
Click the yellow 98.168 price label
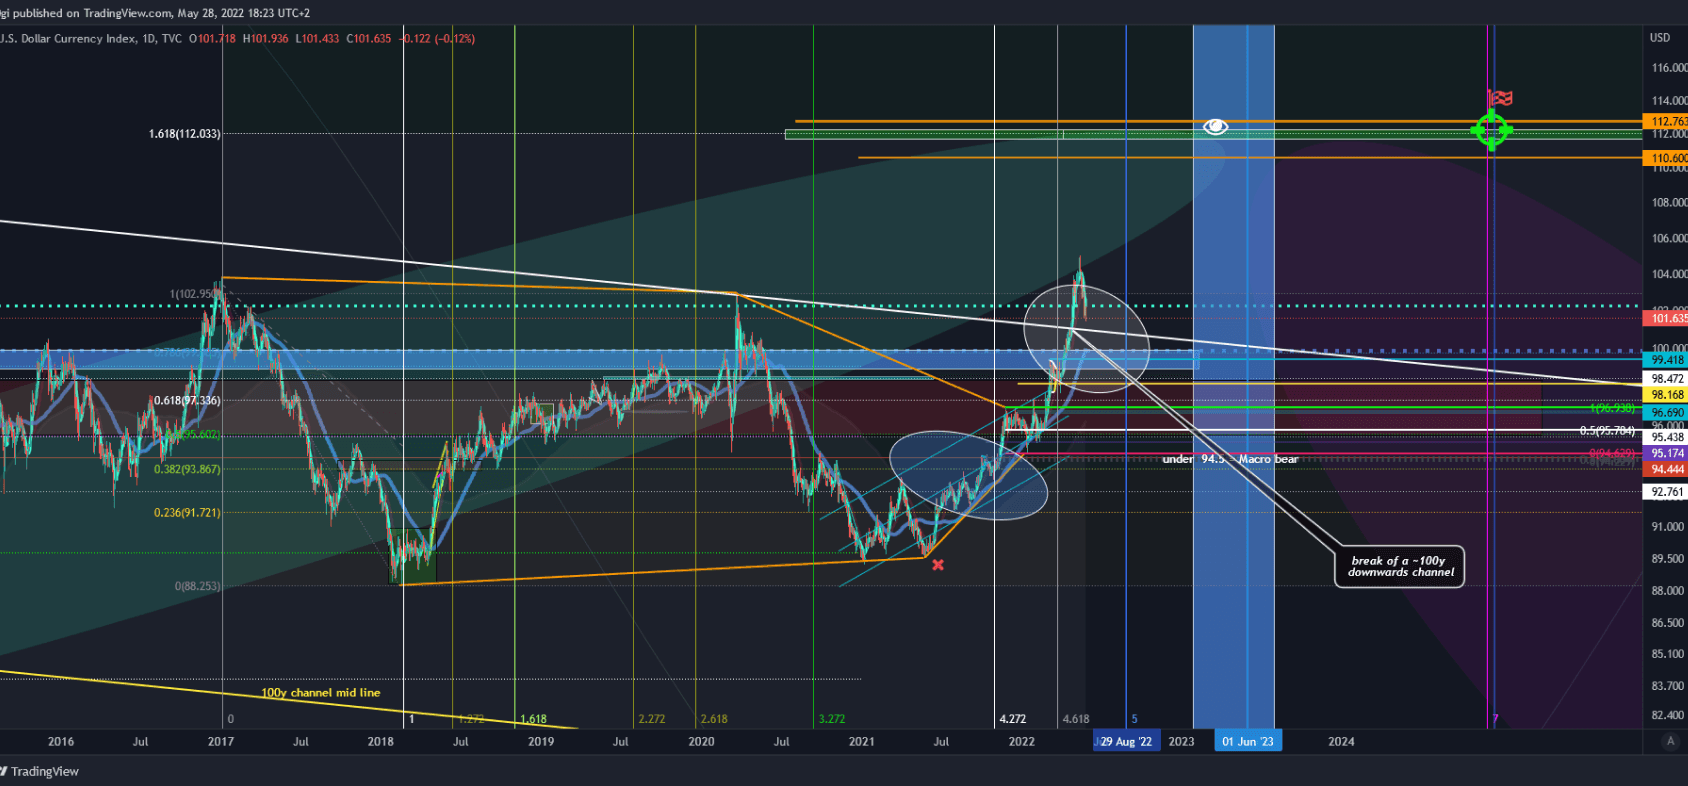point(1665,395)
